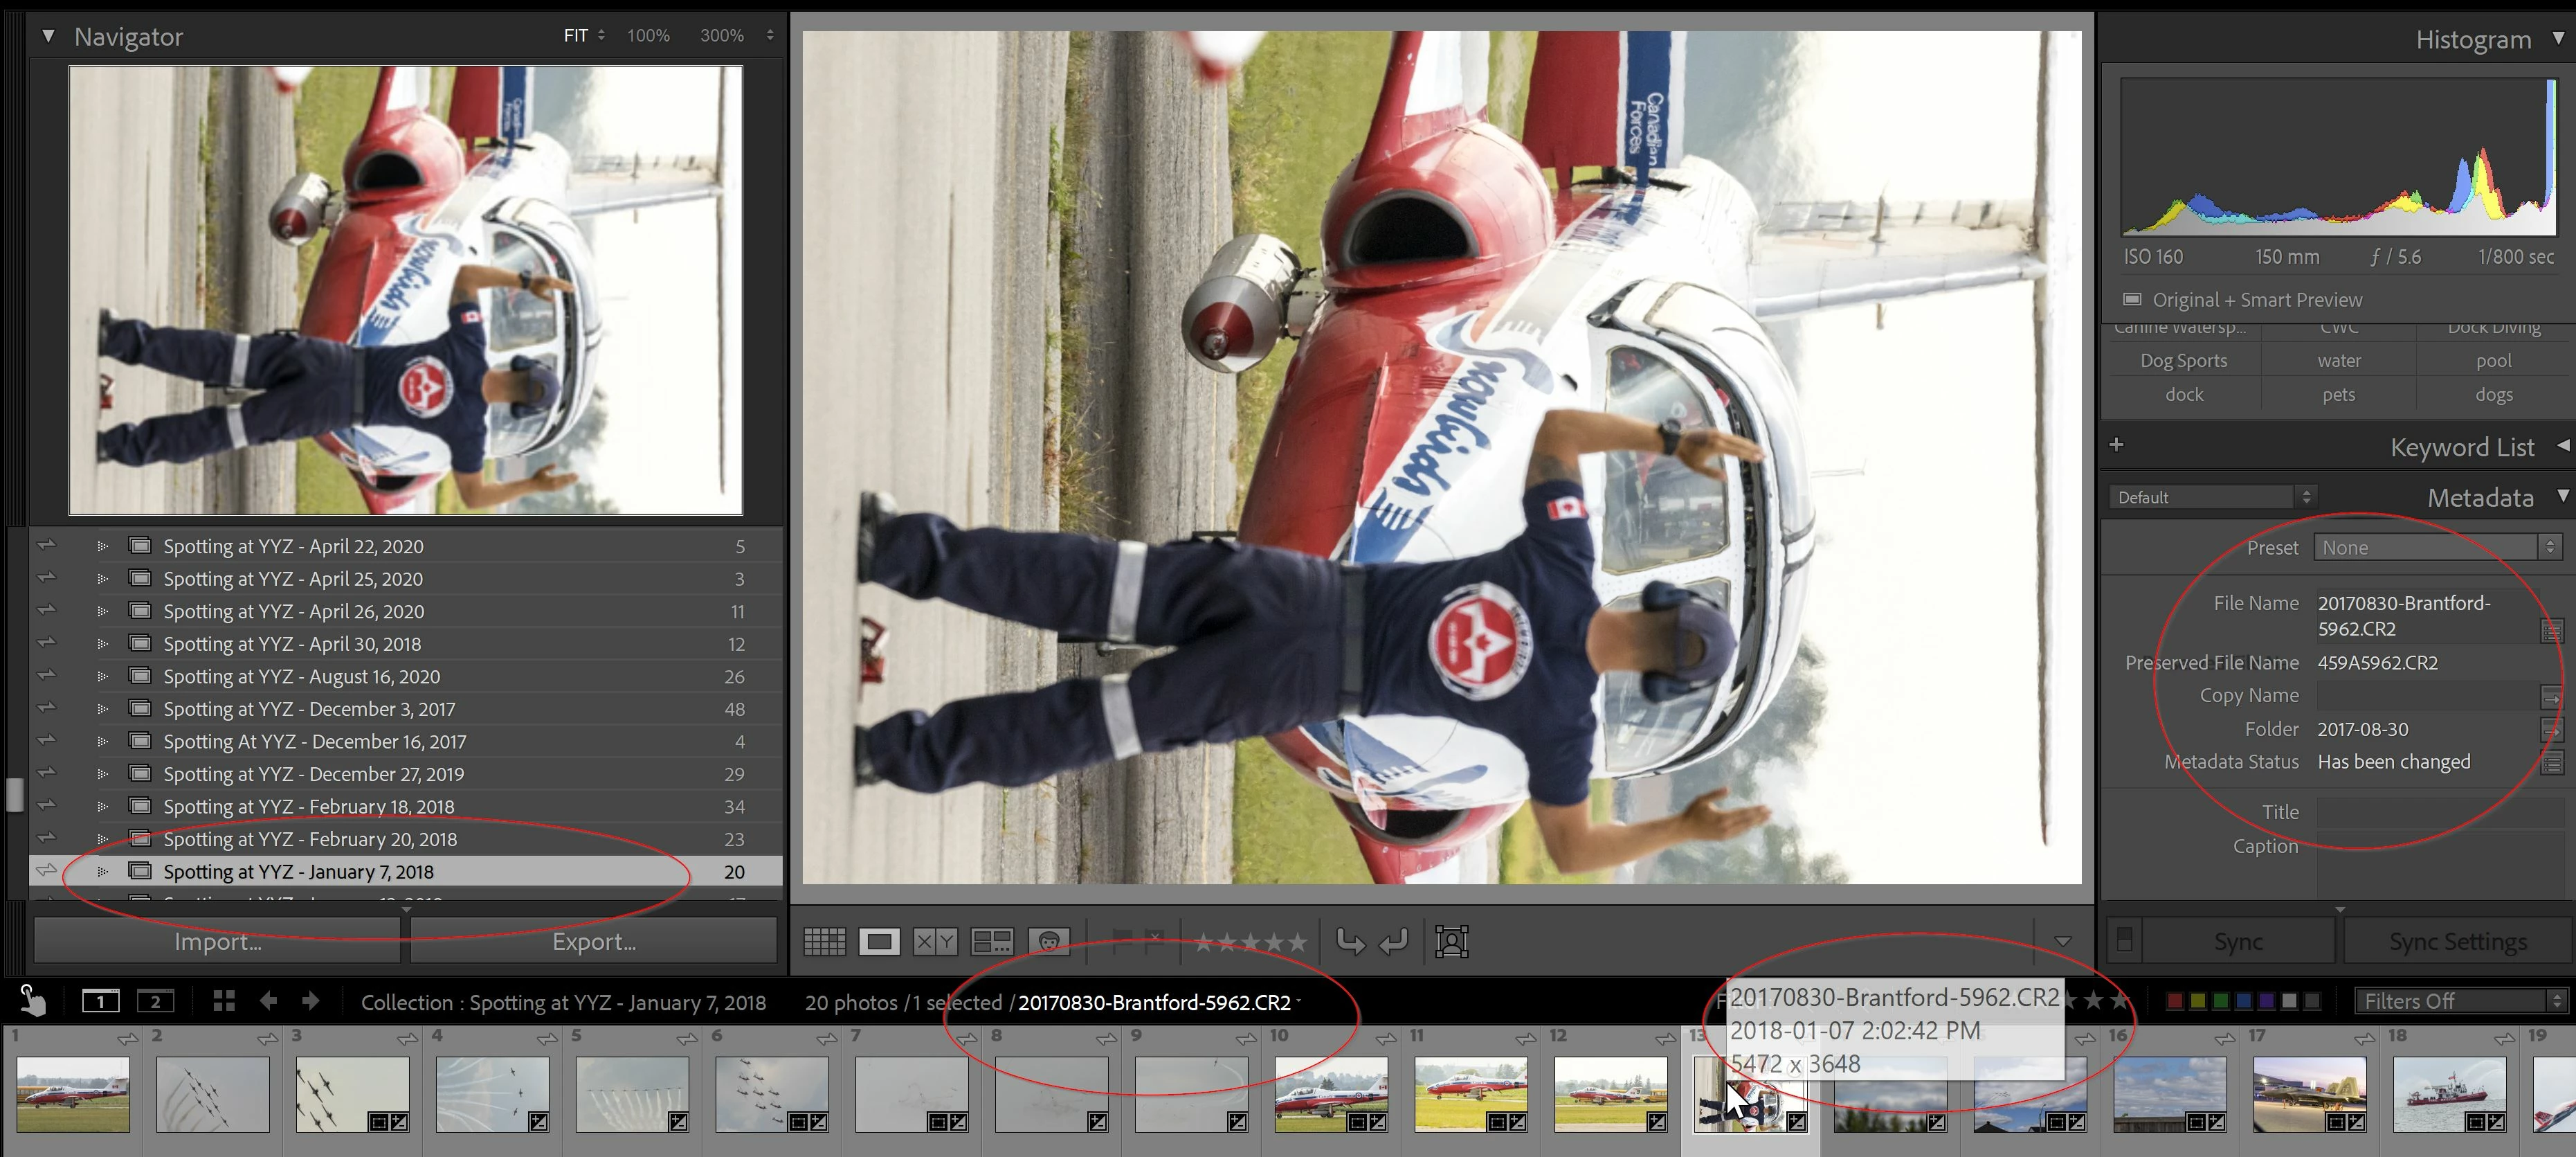This screenshot has width=2576, height=1157.
Task: Open Compare view (XY) icon
Action: pyautogui.click(x=935, y=941)
